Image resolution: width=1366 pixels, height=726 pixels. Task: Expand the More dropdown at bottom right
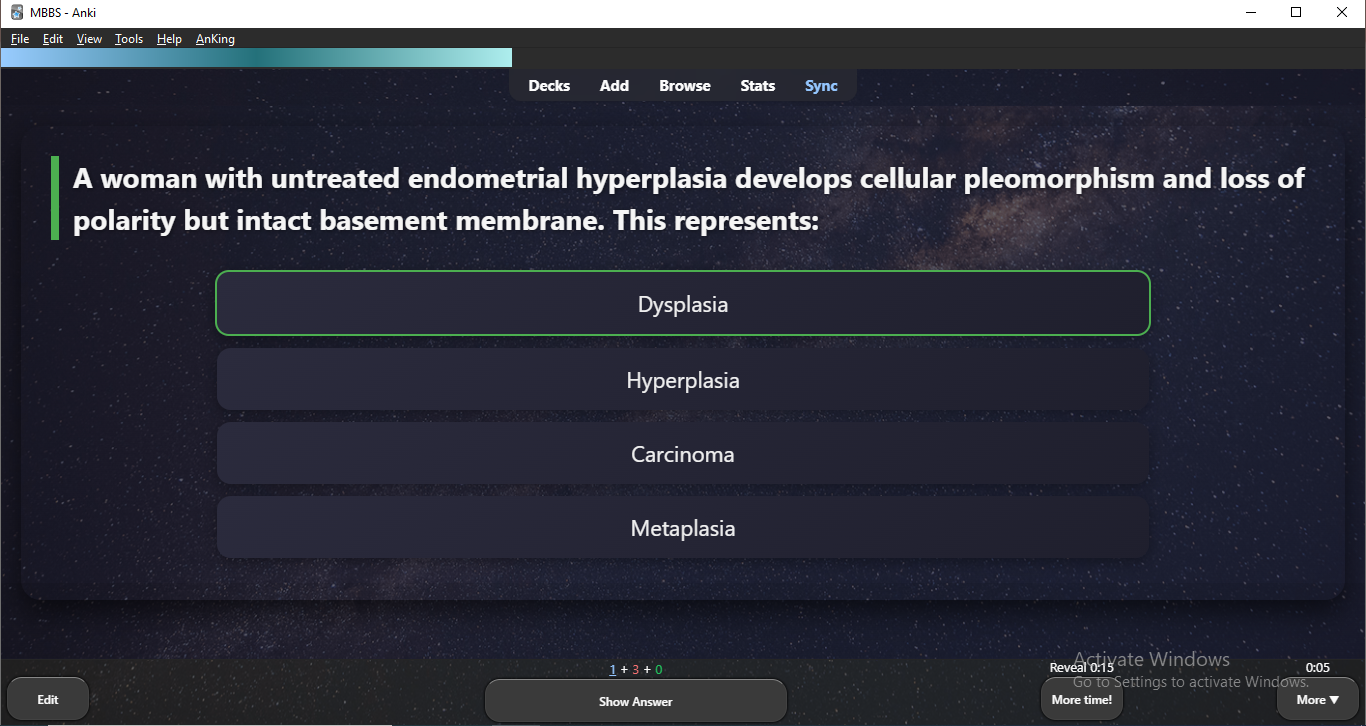point(1317,700)
